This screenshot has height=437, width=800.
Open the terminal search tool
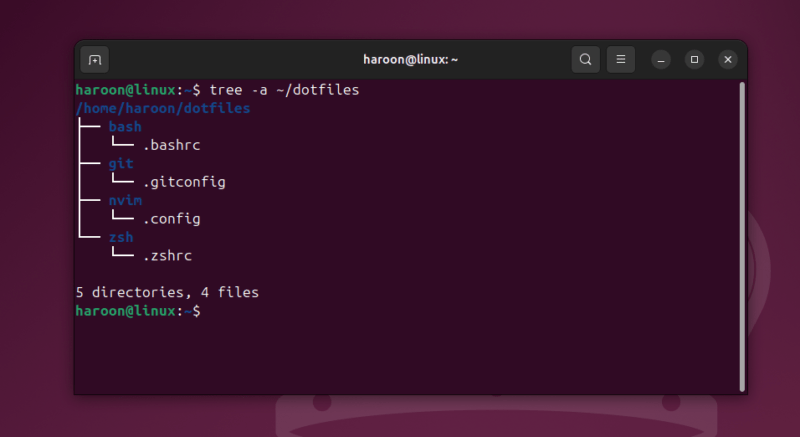pos(585,60)
